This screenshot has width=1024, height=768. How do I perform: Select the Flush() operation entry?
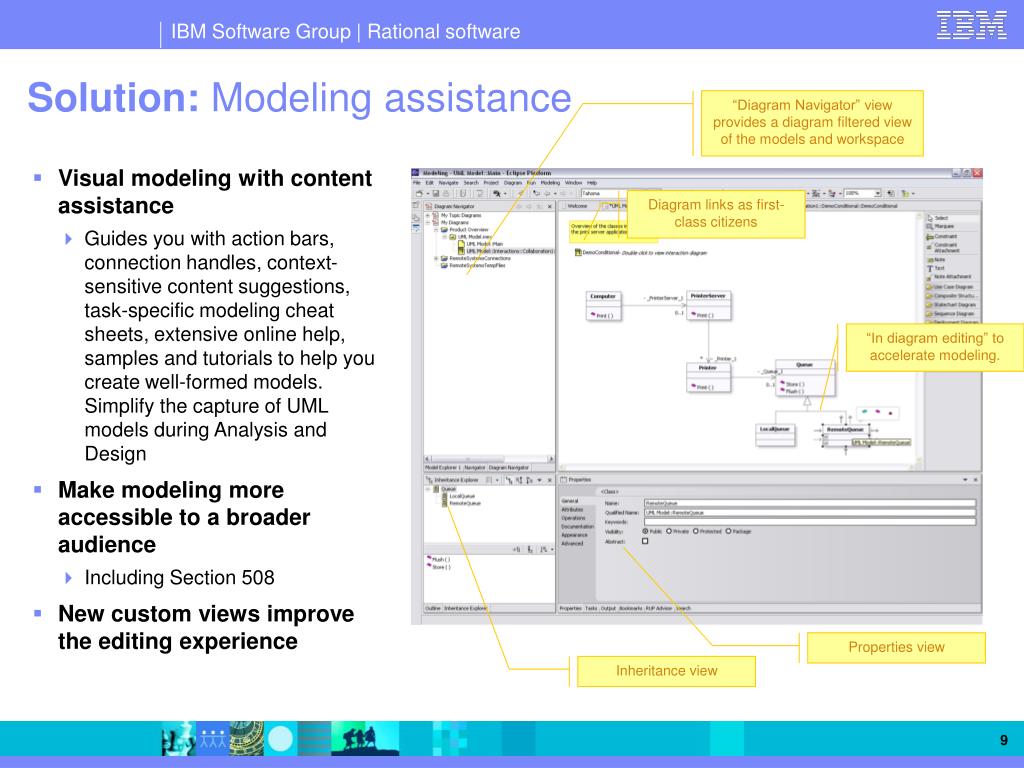pos(439,560)
